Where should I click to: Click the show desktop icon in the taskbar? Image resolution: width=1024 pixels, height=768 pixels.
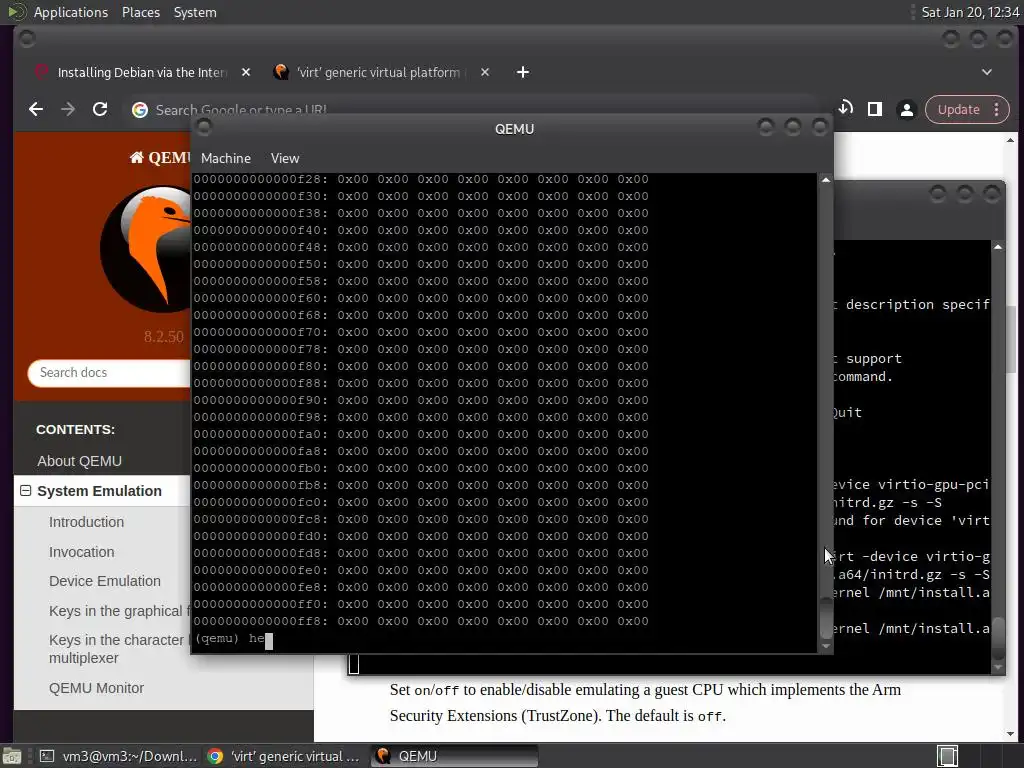point(11,756)
